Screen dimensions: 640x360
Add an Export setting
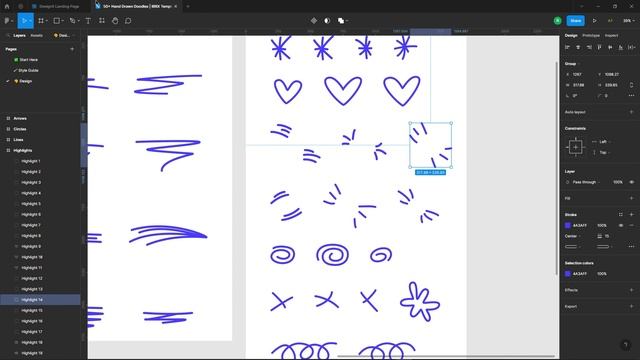coord(631,307)
